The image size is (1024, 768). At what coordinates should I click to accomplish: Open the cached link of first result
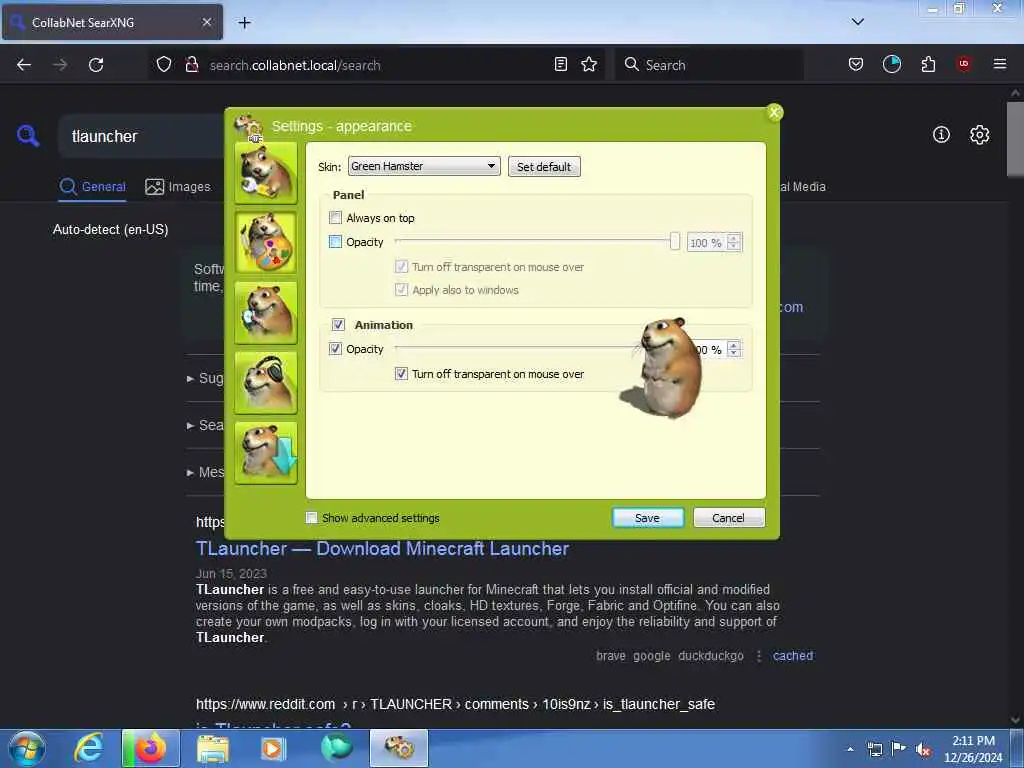793,656
